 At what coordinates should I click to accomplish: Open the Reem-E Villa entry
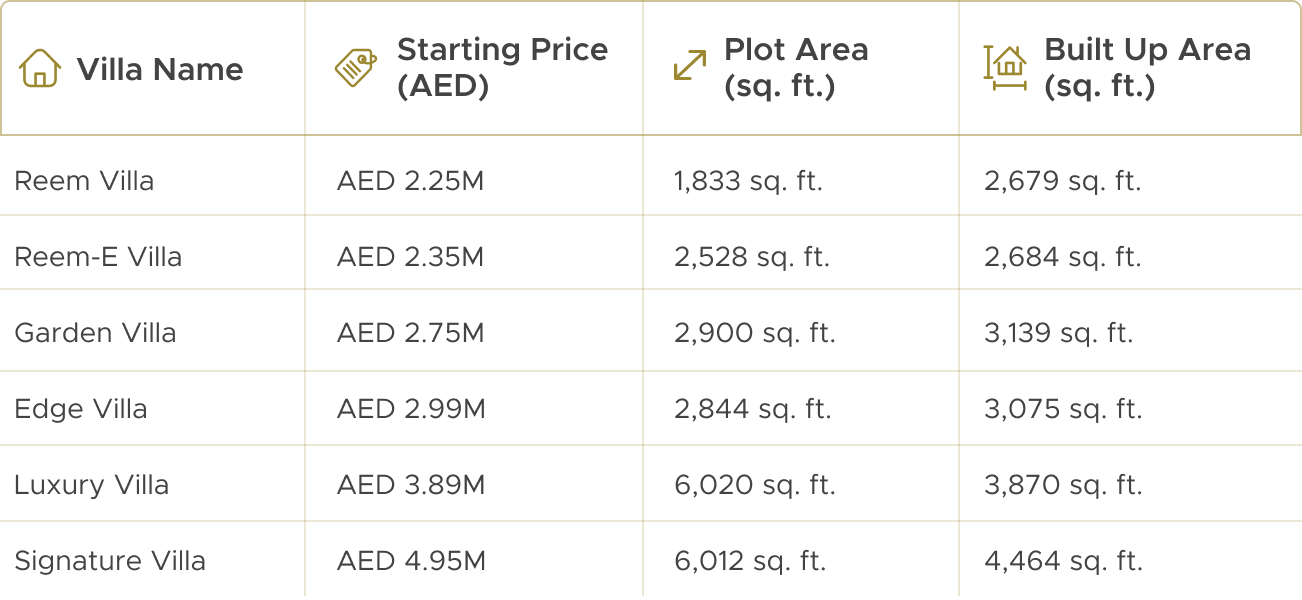[x=98, y=257]
